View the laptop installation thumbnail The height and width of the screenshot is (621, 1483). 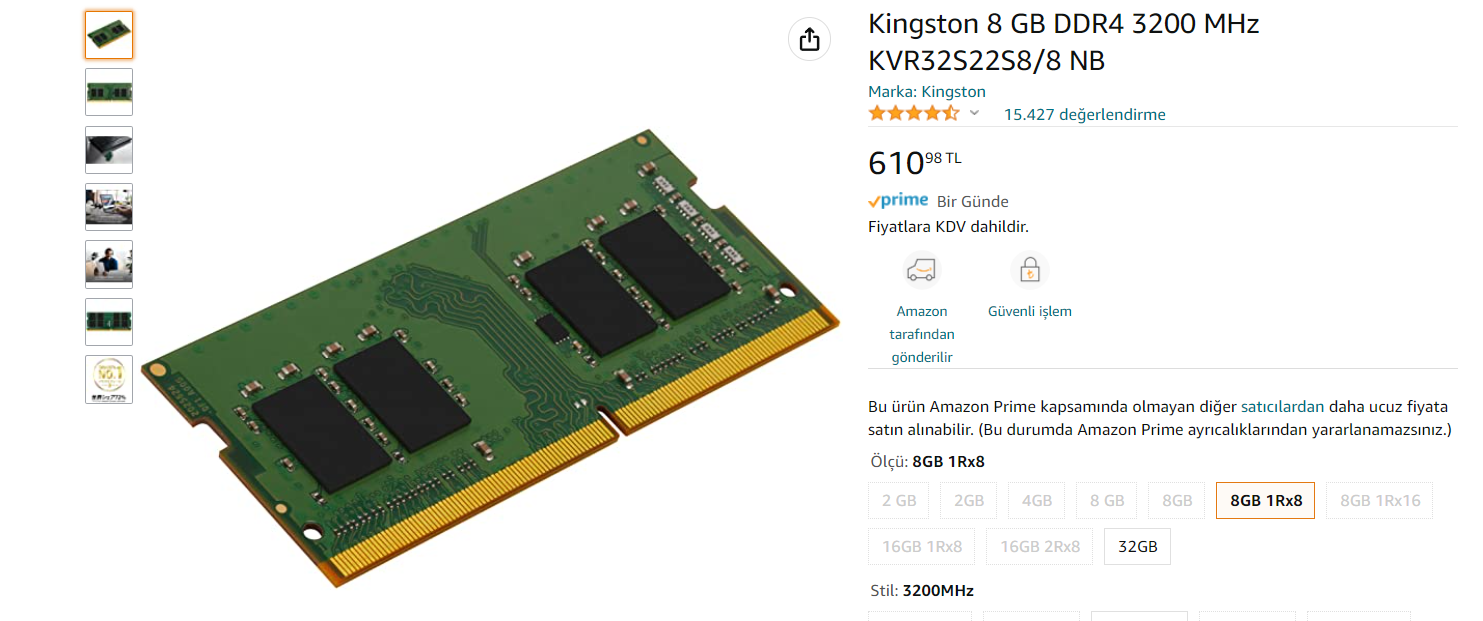tap(109, 150)
